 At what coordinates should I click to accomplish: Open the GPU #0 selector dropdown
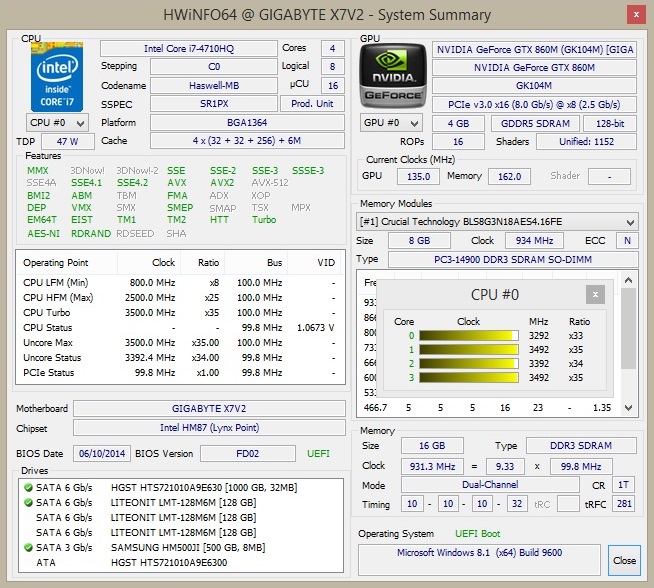(x=391, y=123)
